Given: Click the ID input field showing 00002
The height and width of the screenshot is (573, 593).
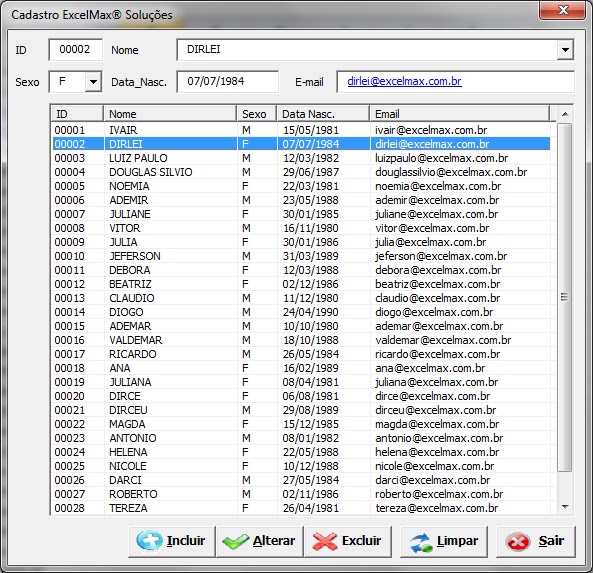Looking at the screenshot, I should [76, 50].
